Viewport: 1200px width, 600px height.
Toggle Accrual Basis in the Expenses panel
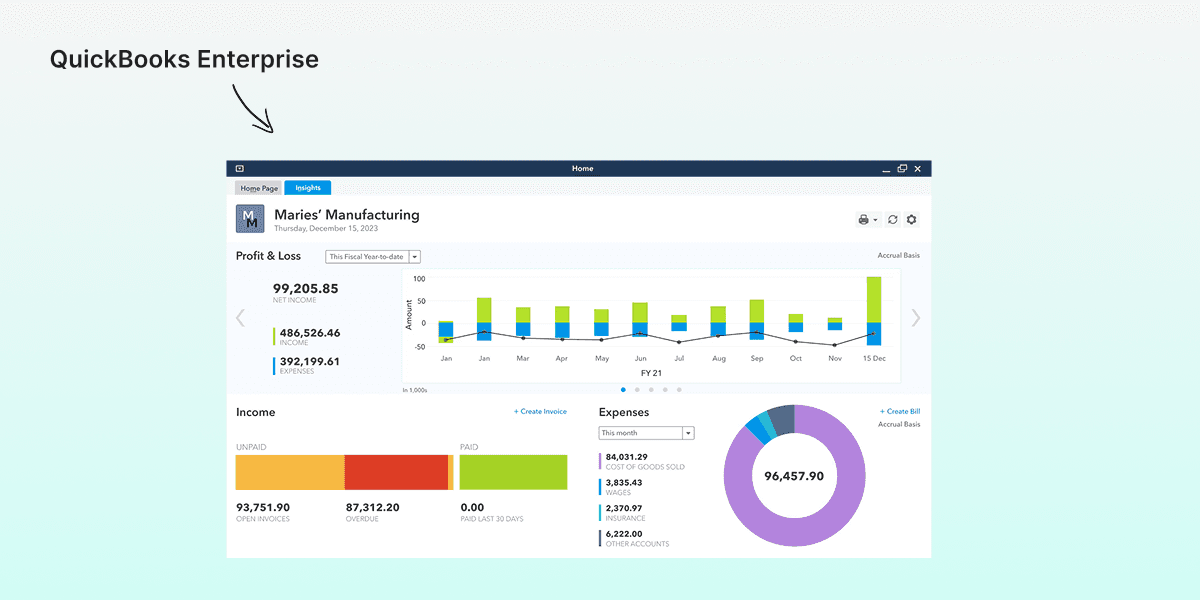click(x=900, y=424)
